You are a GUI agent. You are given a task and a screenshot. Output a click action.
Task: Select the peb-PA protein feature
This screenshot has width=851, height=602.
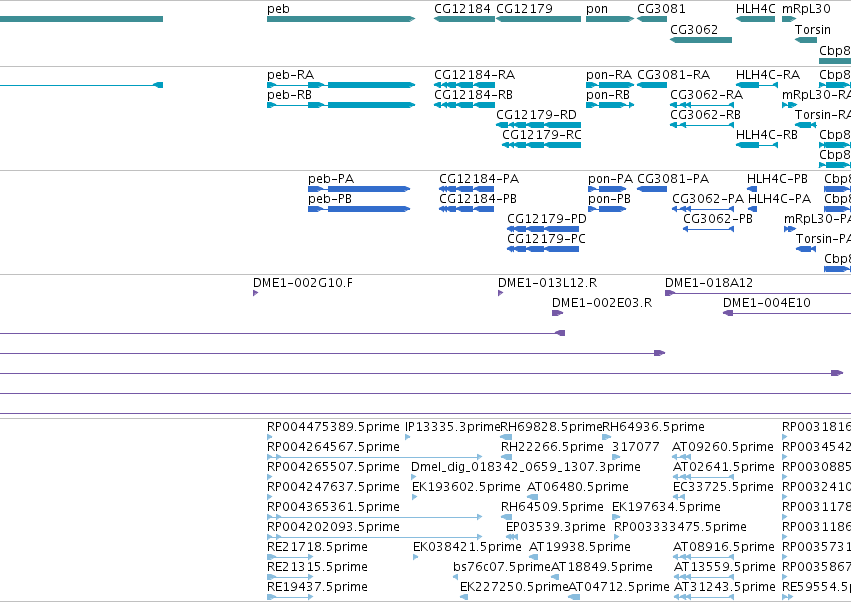click(x=359, y=189)
